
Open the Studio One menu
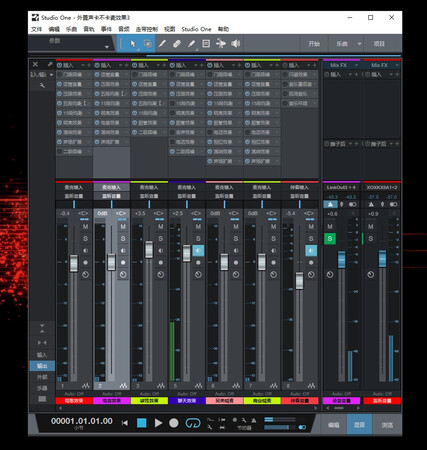pyautogui.click(x=196, y=29)
